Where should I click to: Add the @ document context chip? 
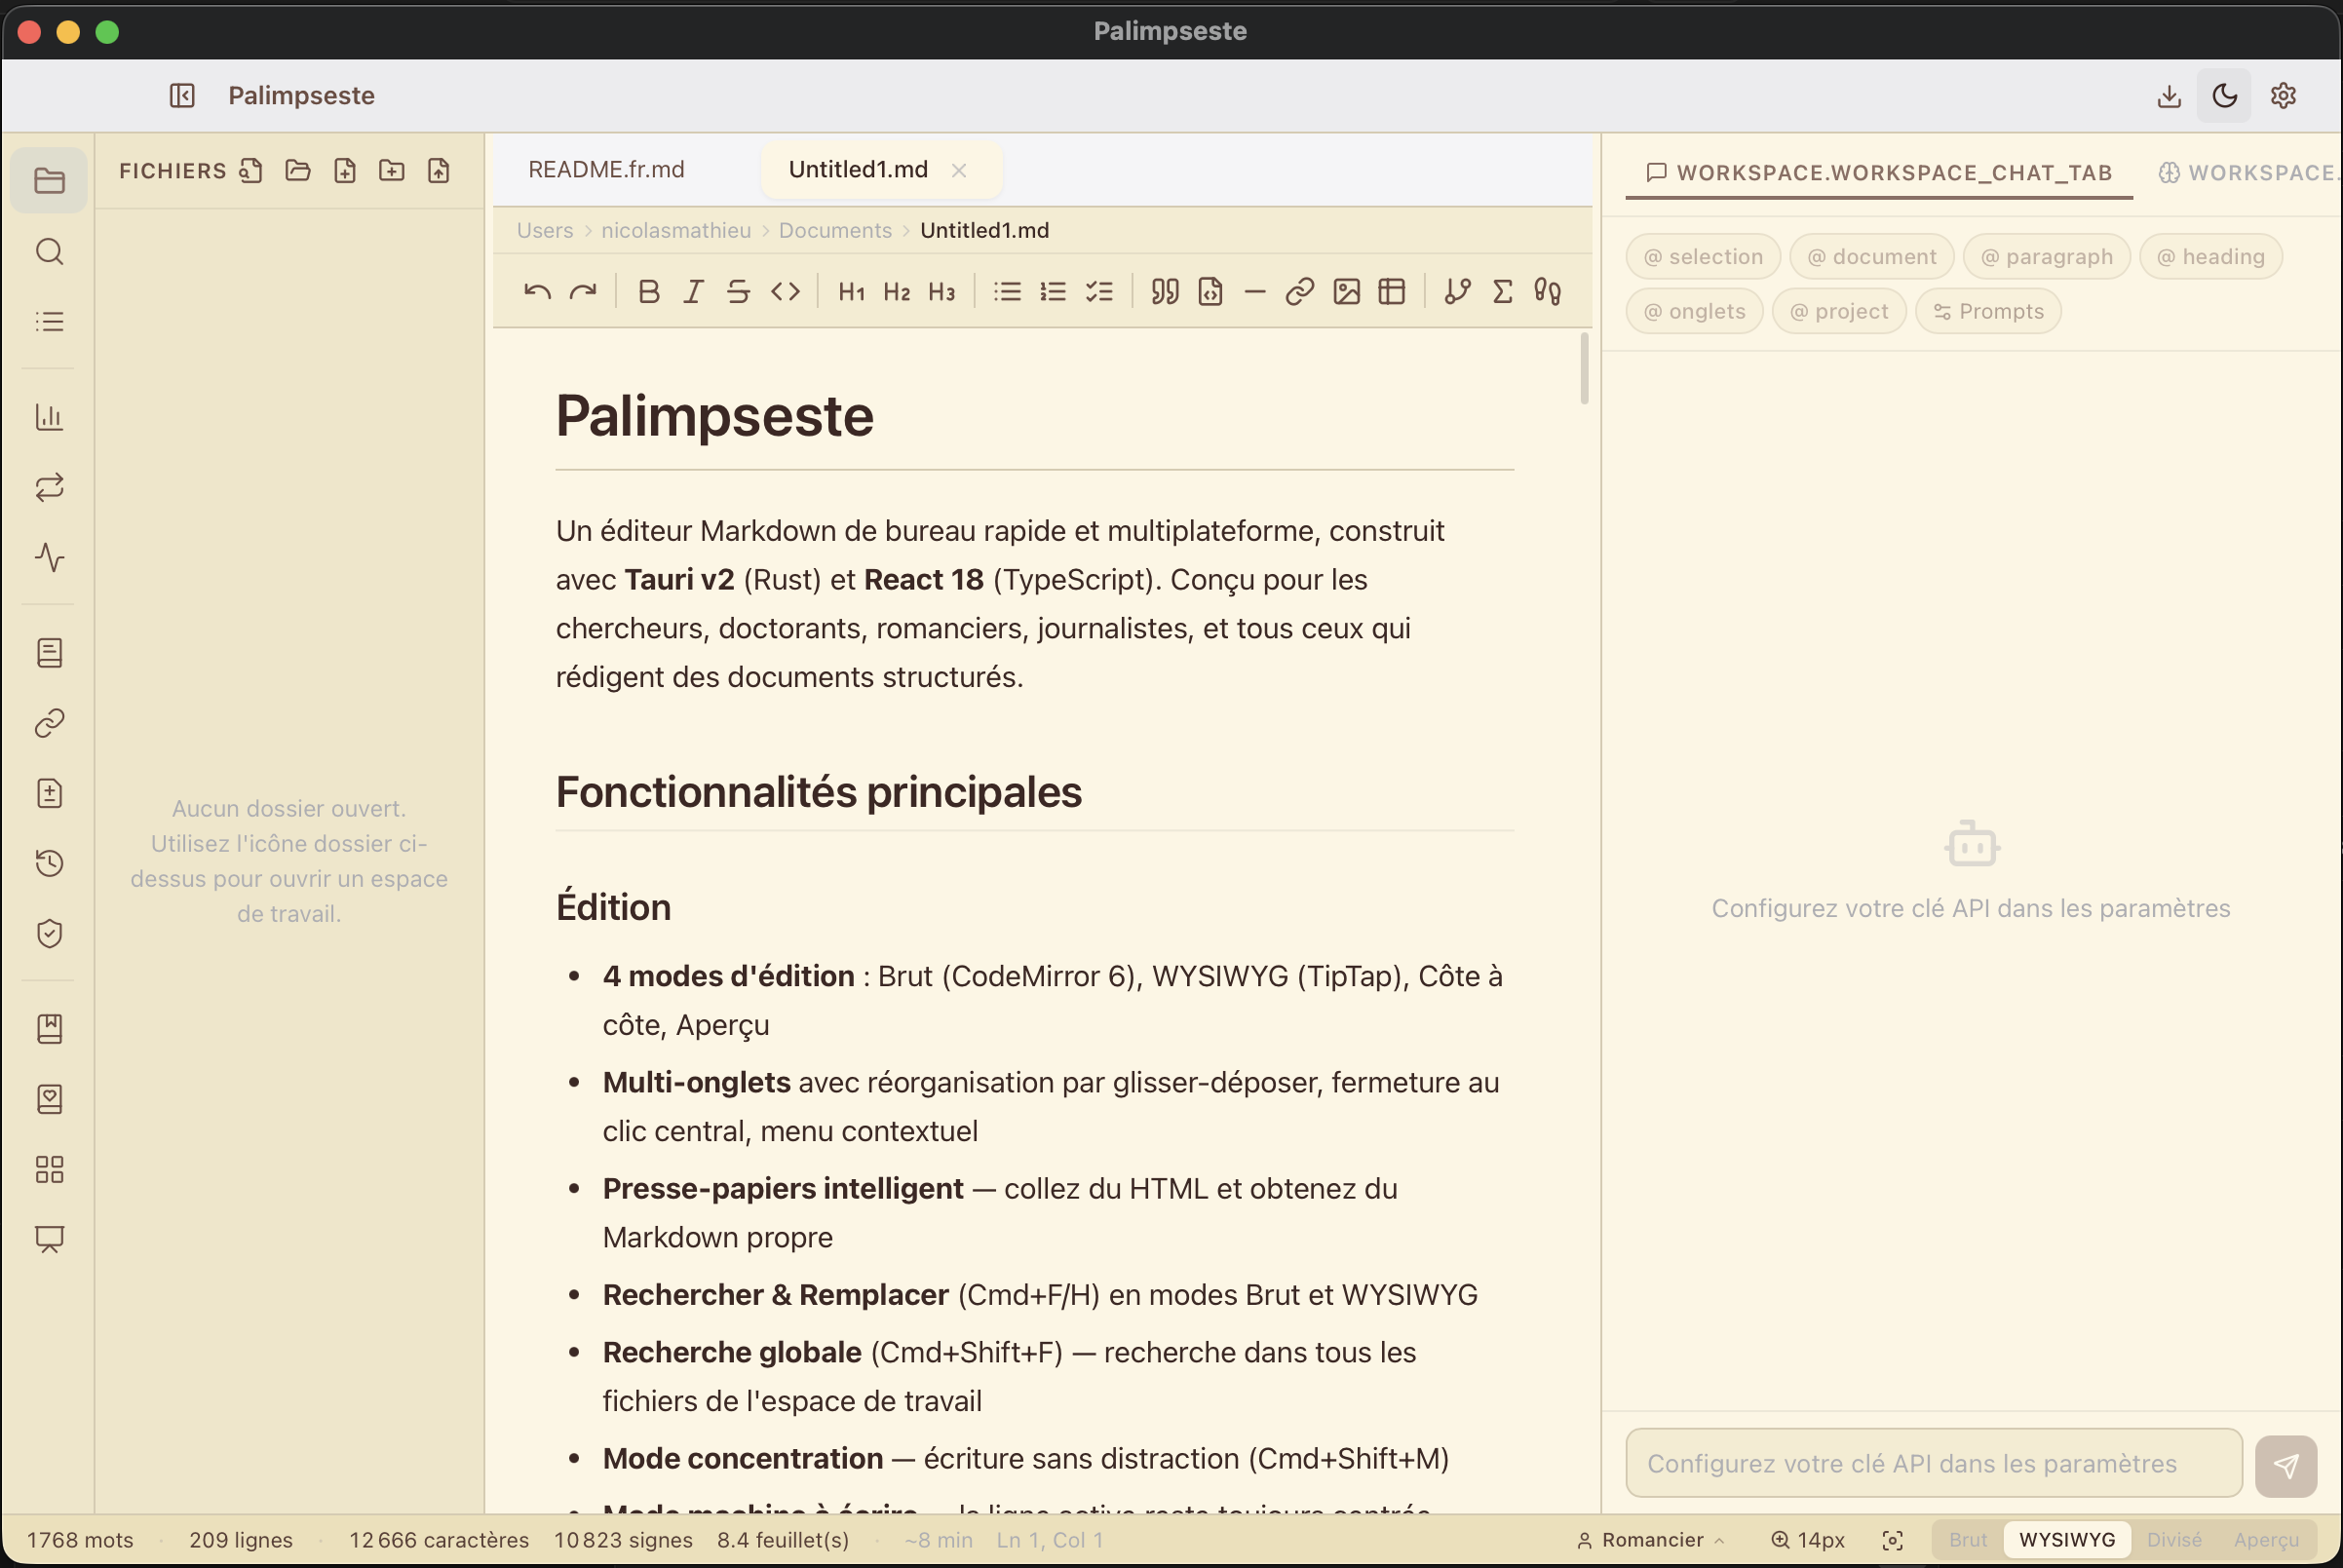click(x=1872, y=257)
